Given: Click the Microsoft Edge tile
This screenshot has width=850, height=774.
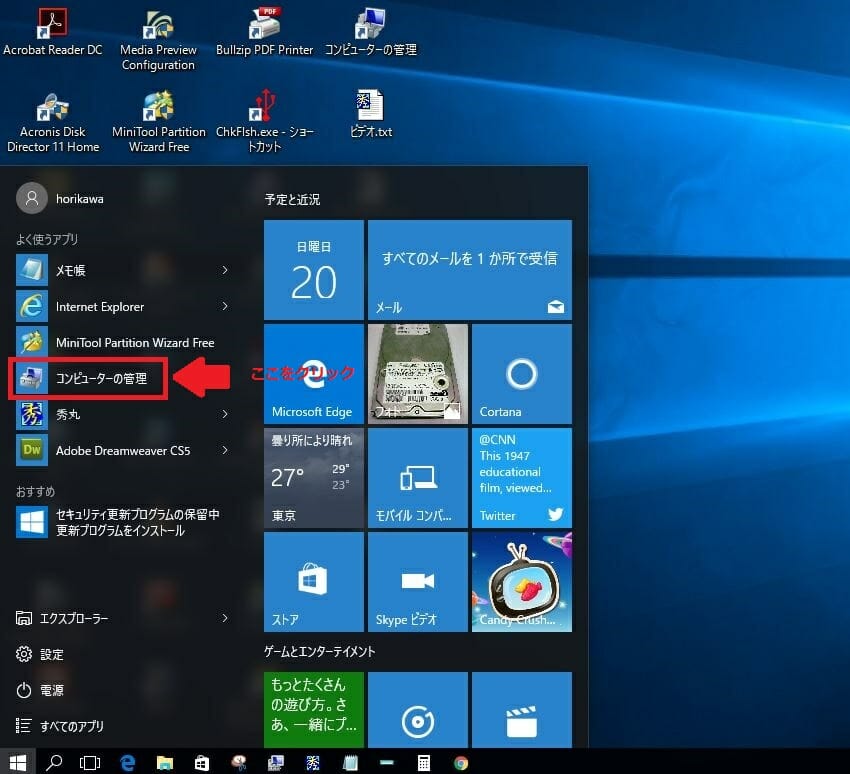Looking at the screenshot, I should (x=313, y=373).
